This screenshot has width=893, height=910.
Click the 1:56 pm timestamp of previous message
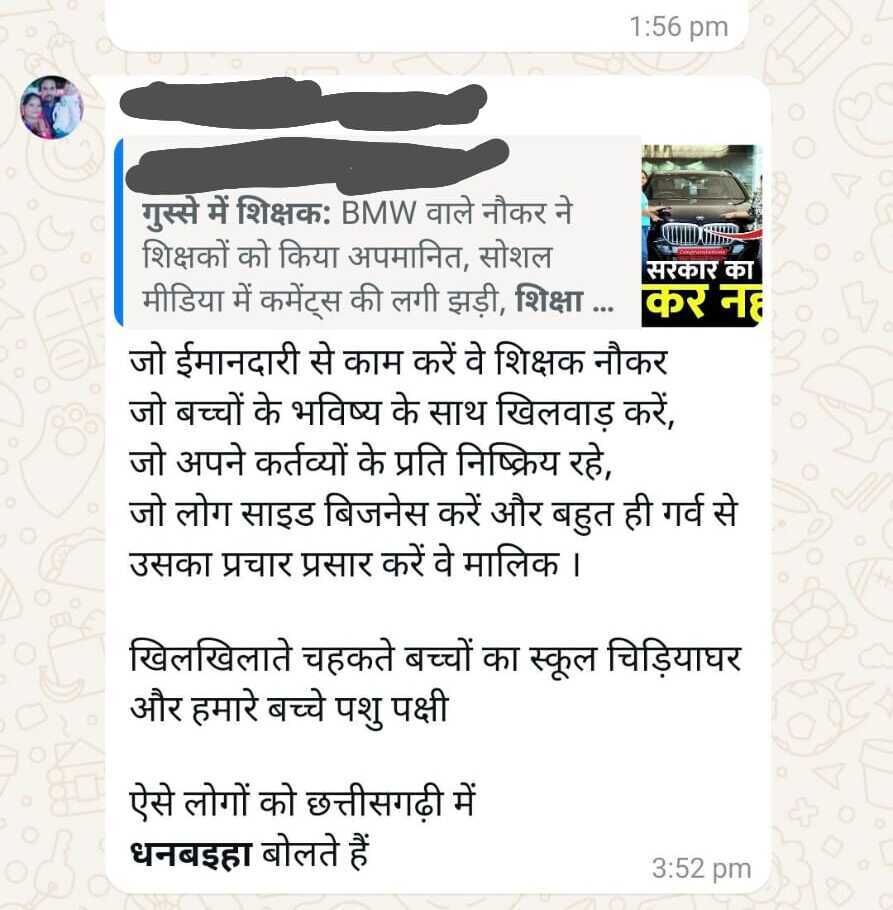(x=678, y=27)
